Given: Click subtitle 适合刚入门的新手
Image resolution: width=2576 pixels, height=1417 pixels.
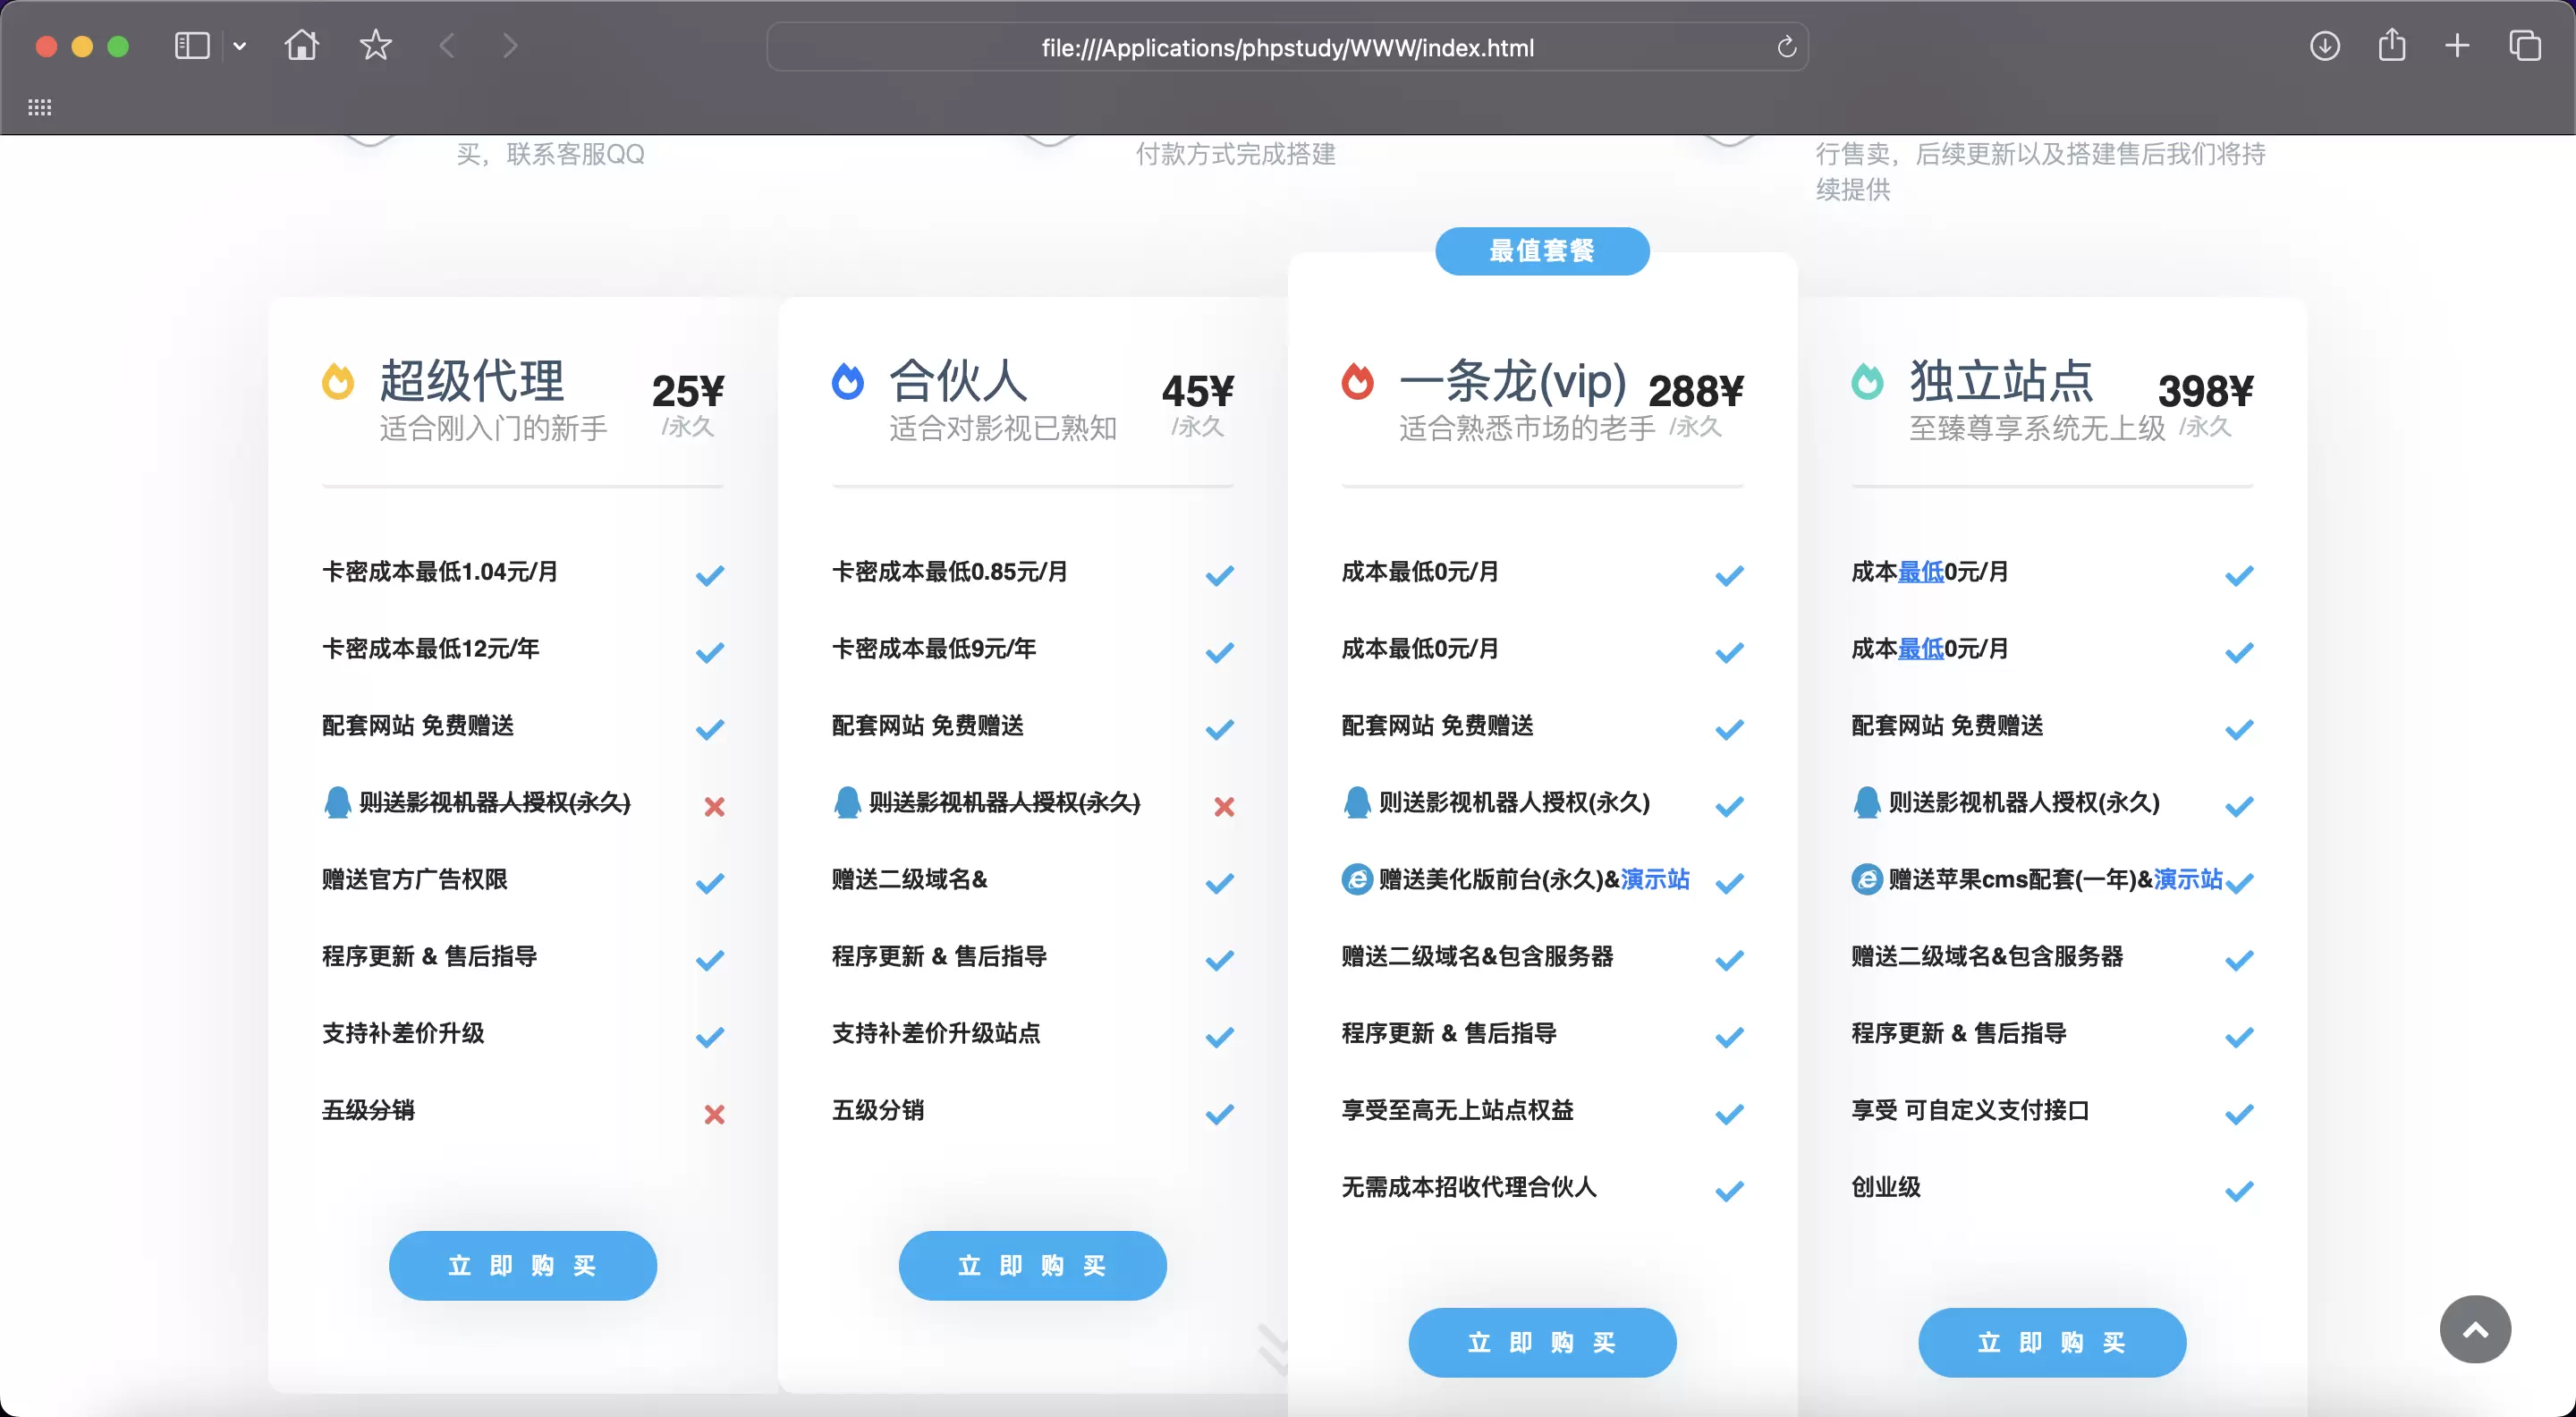Looking at the screenshot, I should [x=494, y=428].
